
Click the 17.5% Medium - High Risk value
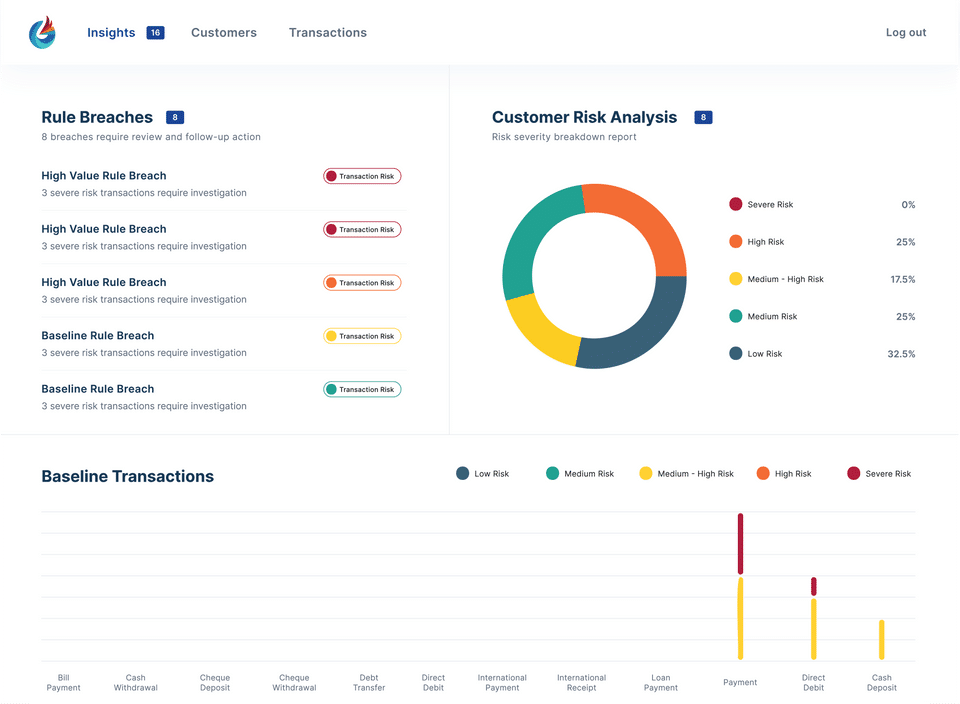pos(902,279)
